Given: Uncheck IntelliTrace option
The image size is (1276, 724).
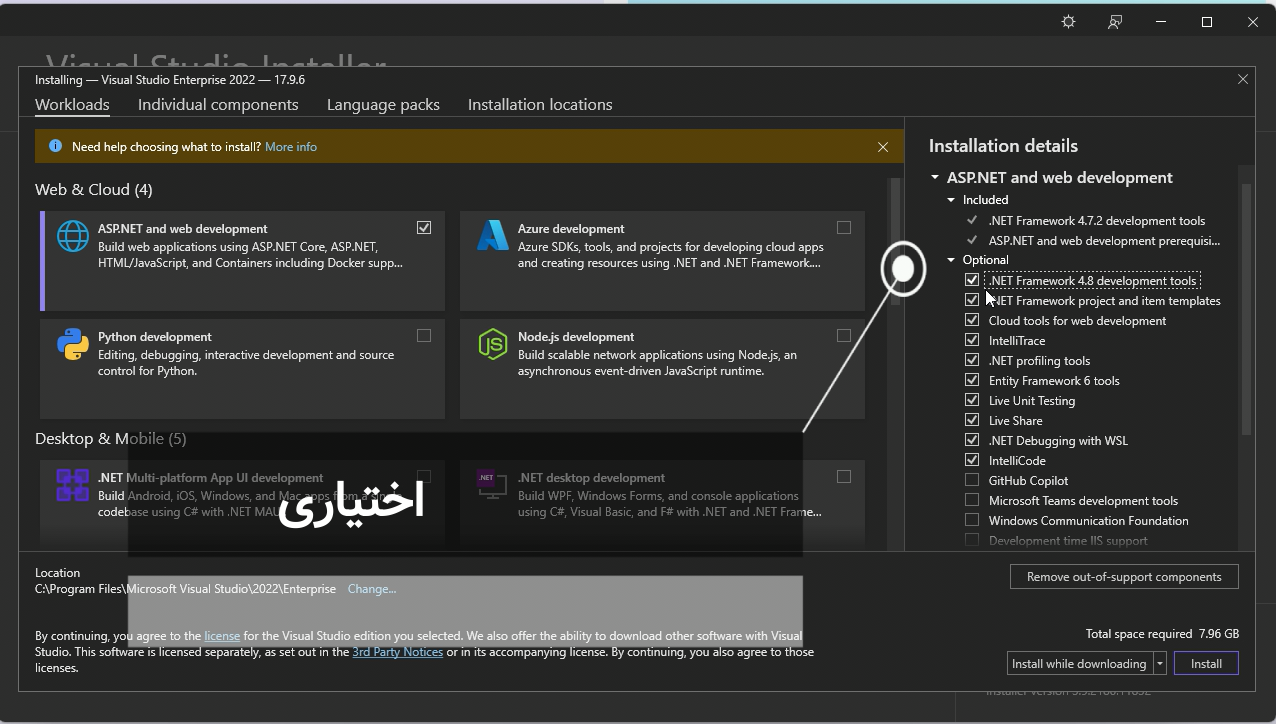Looking at the screenshot, I should (x=972, y=340).
